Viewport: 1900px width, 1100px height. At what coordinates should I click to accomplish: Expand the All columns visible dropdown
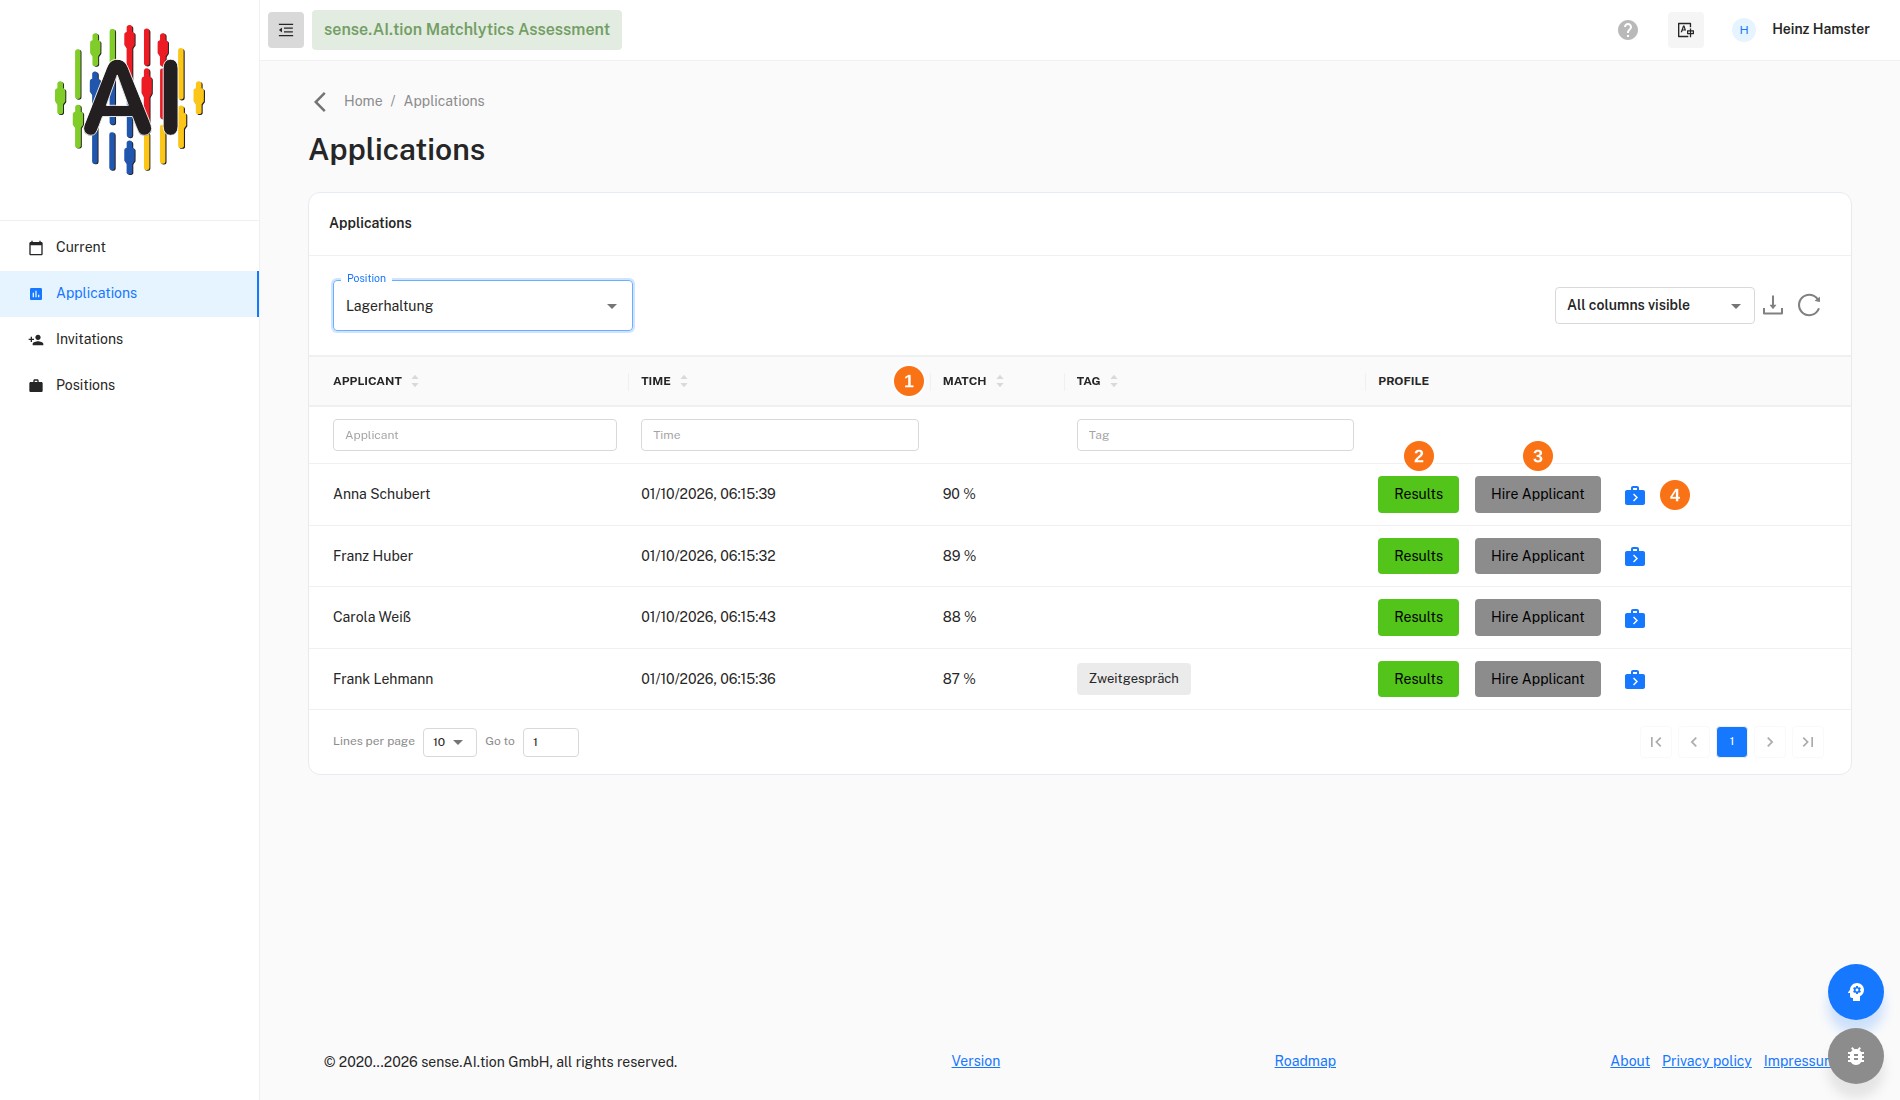pos(1654,305)
